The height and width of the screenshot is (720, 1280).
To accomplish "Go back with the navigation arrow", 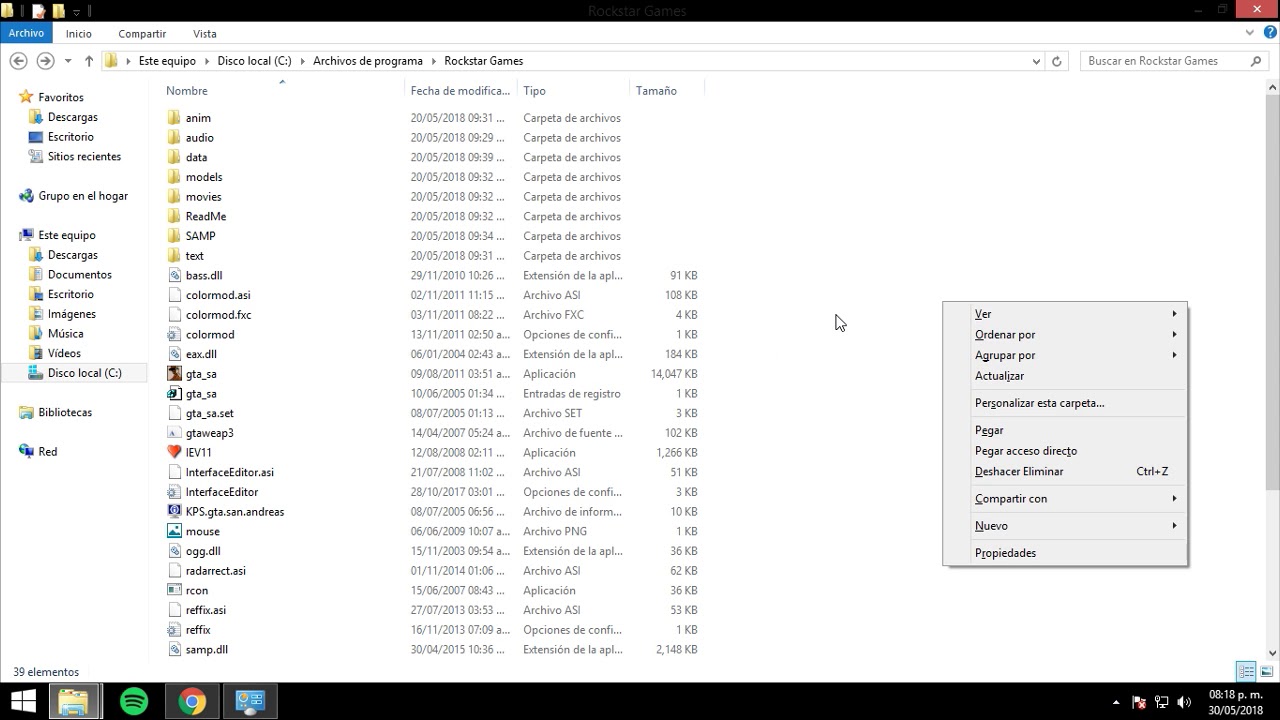I will click(x=18, y=61).
